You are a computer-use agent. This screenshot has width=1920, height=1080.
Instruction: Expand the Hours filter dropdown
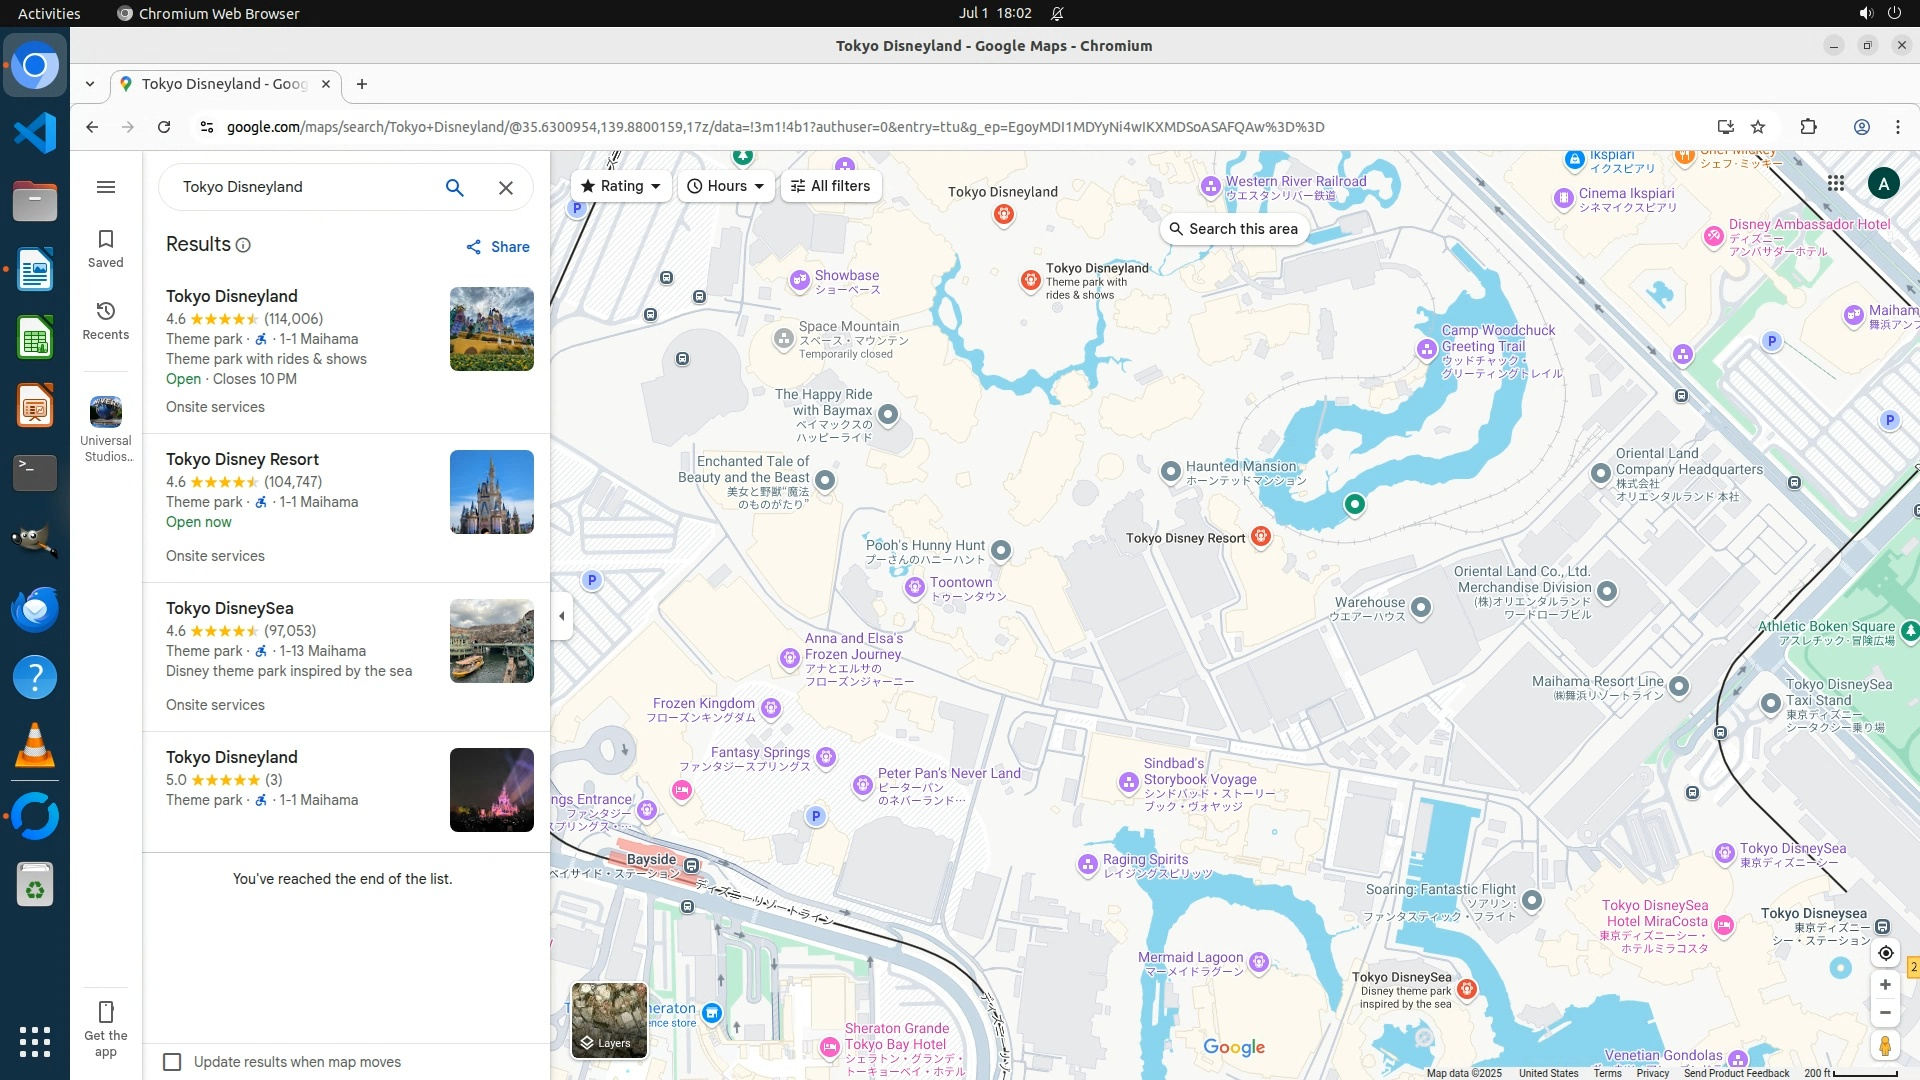(x=726, y=186)
